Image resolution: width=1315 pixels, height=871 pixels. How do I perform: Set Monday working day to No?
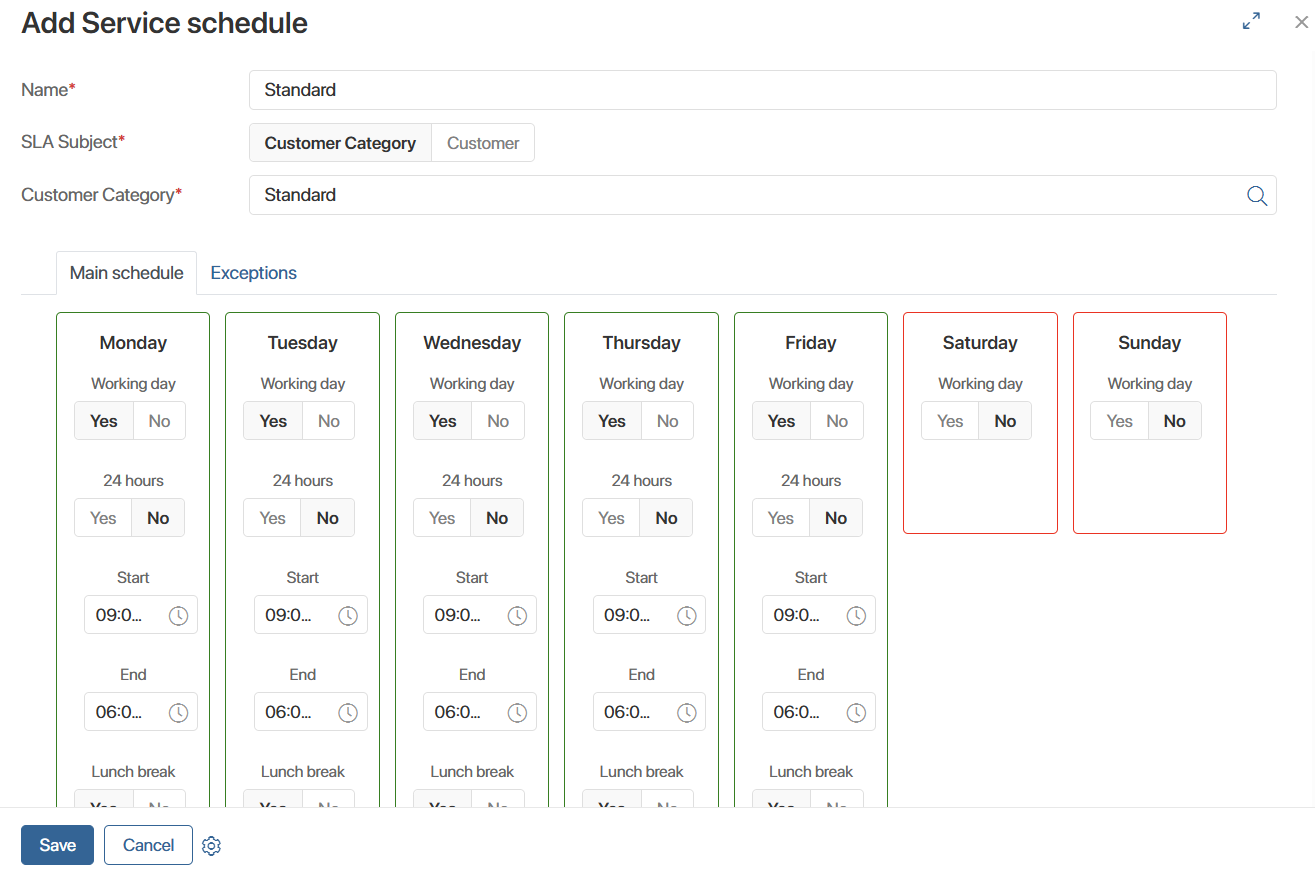coord(159,422)
